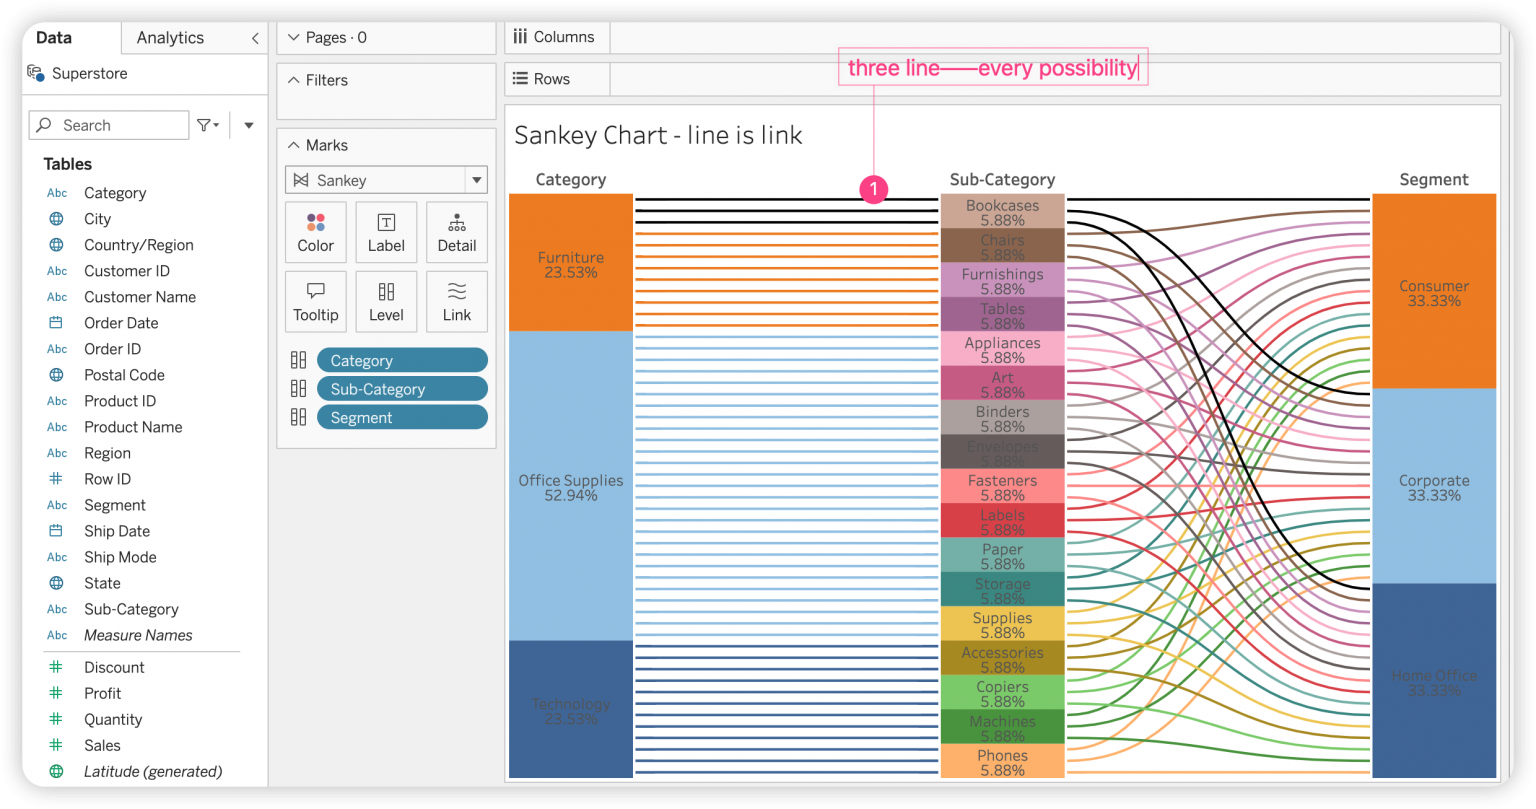Collapse the Data pane with arrow

pos(255,38)
